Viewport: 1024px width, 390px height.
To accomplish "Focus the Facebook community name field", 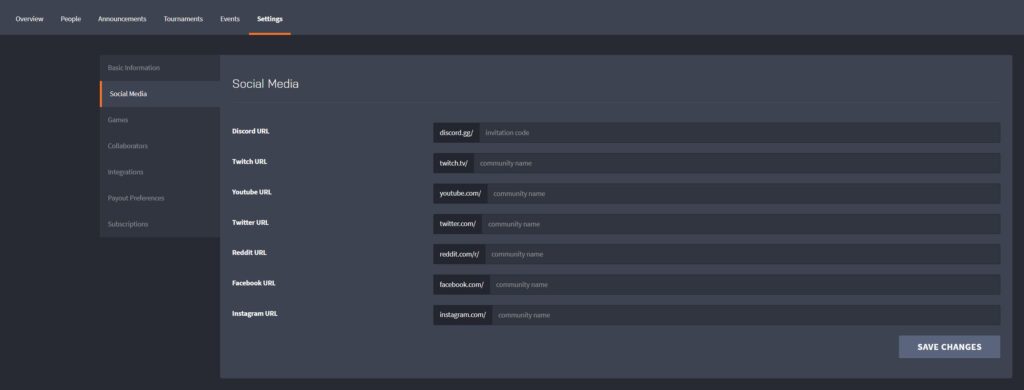I will click(x=744, y=285).
